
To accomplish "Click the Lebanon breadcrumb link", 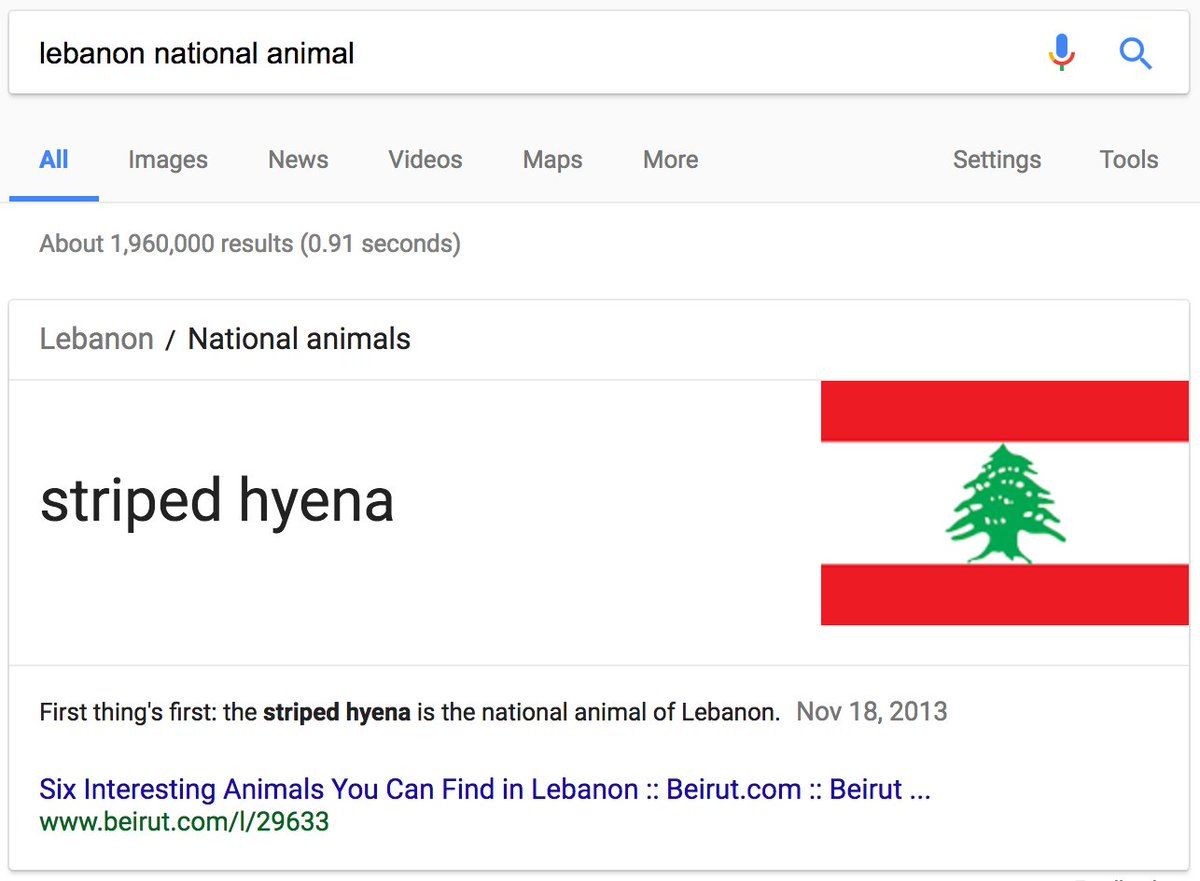I will (96, 339).
